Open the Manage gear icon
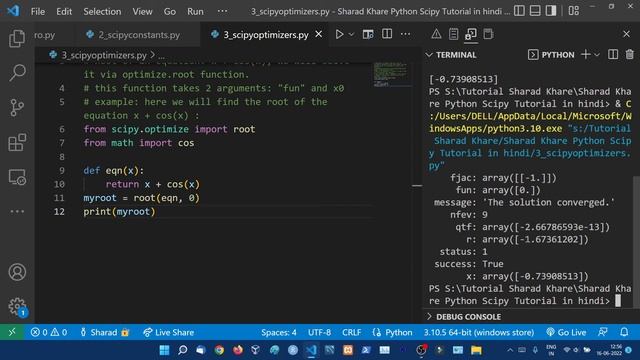640x360 pixels. (x=17, y=307)
